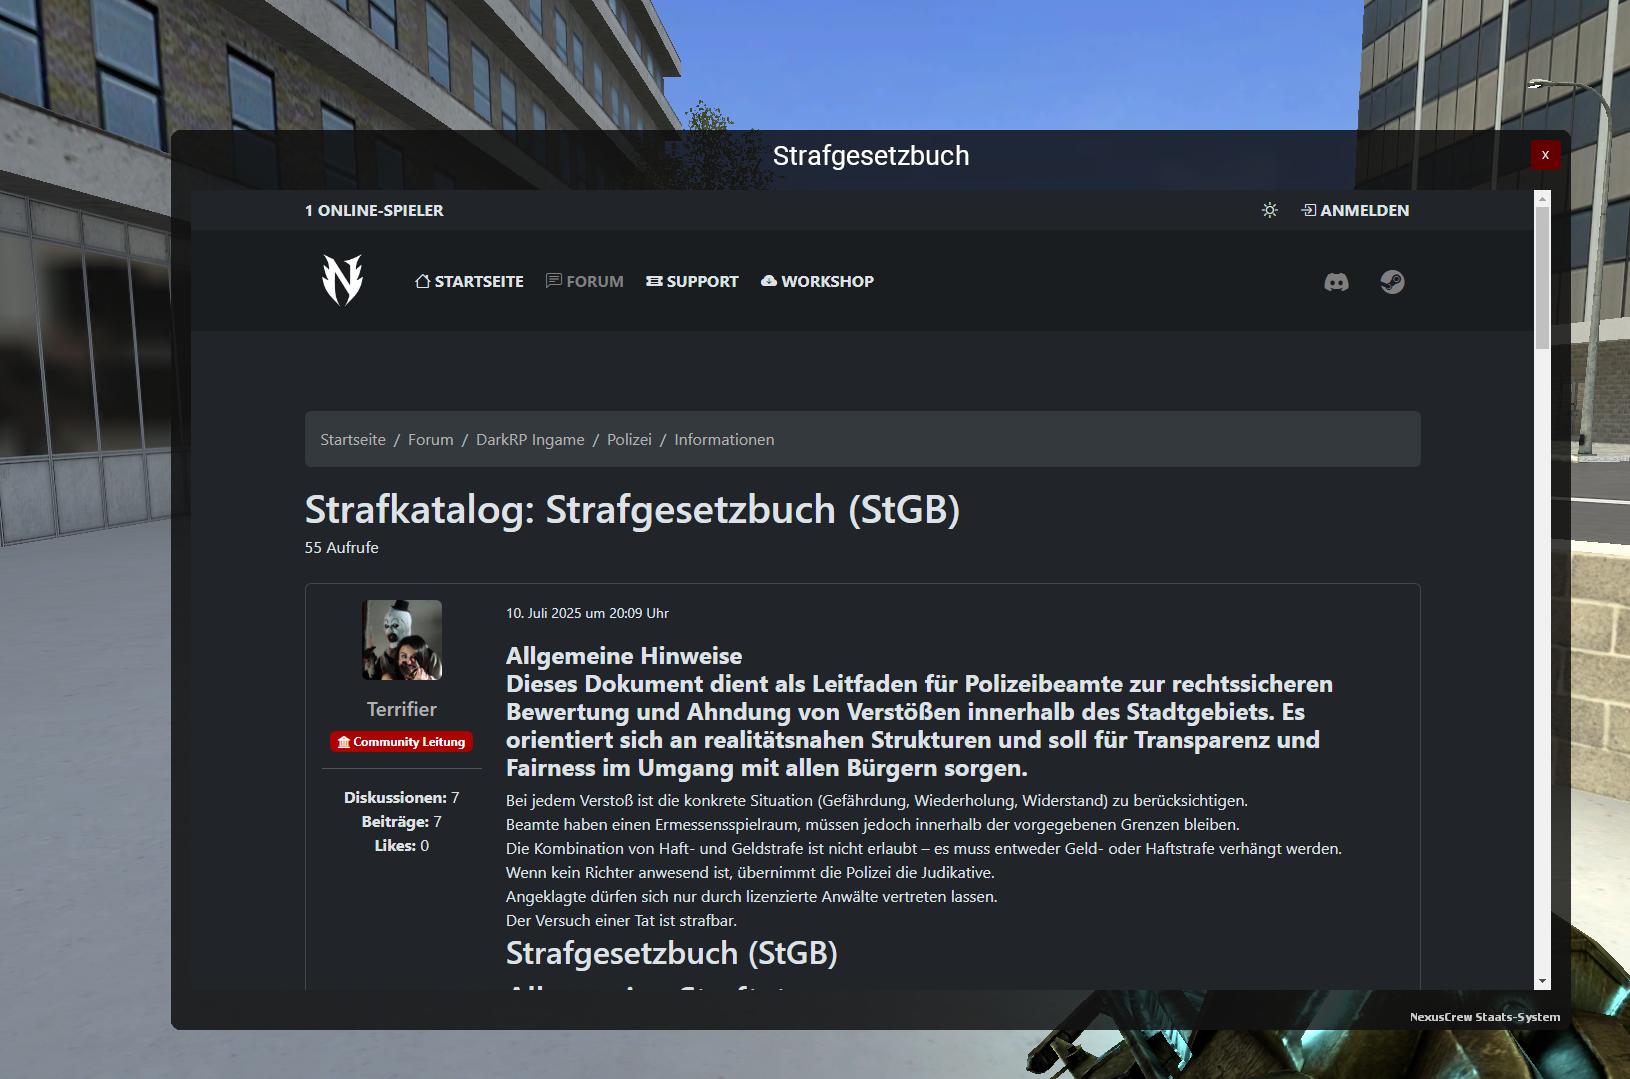
Task: Click ANMELDEN to log in
Action: pyautogui.click(x=1366, y=210)
